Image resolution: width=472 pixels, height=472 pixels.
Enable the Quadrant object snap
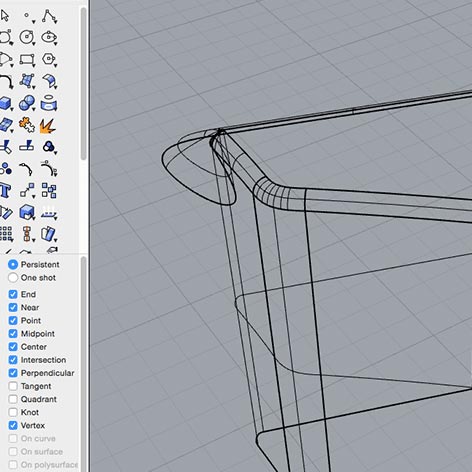pos(13,399)
